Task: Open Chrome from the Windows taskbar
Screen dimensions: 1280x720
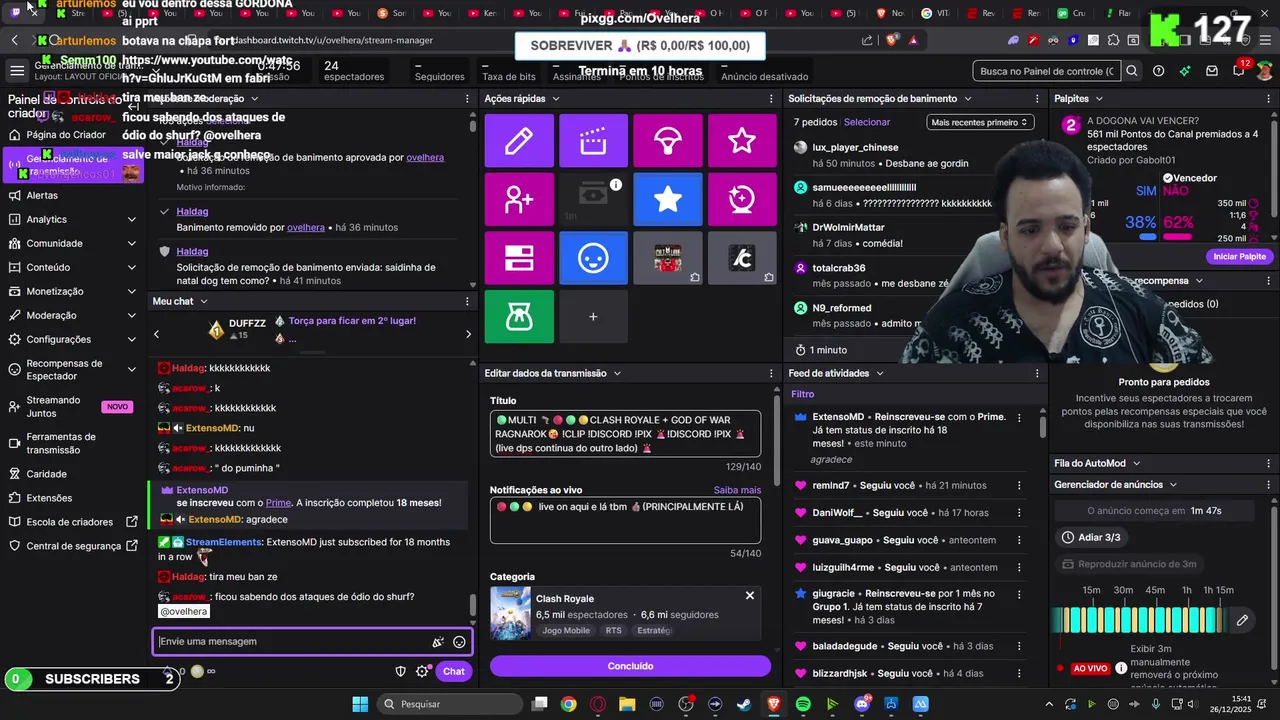Action: click(568, 704)
